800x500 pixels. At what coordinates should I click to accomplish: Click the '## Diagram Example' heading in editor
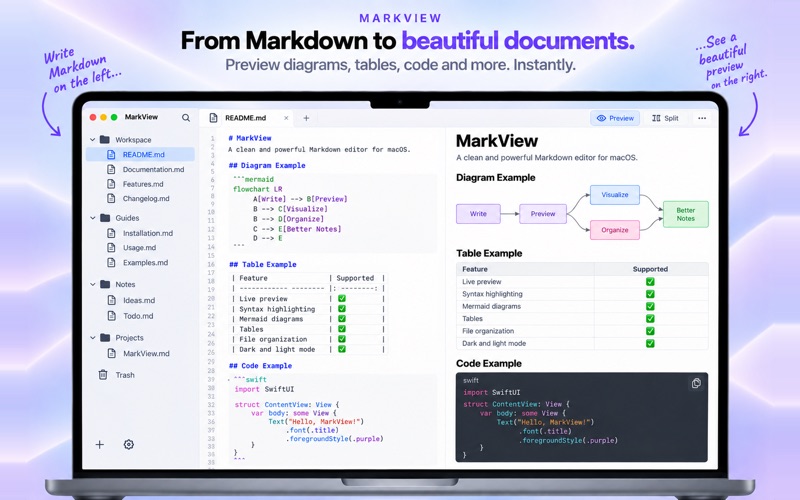tap(267, 165)
